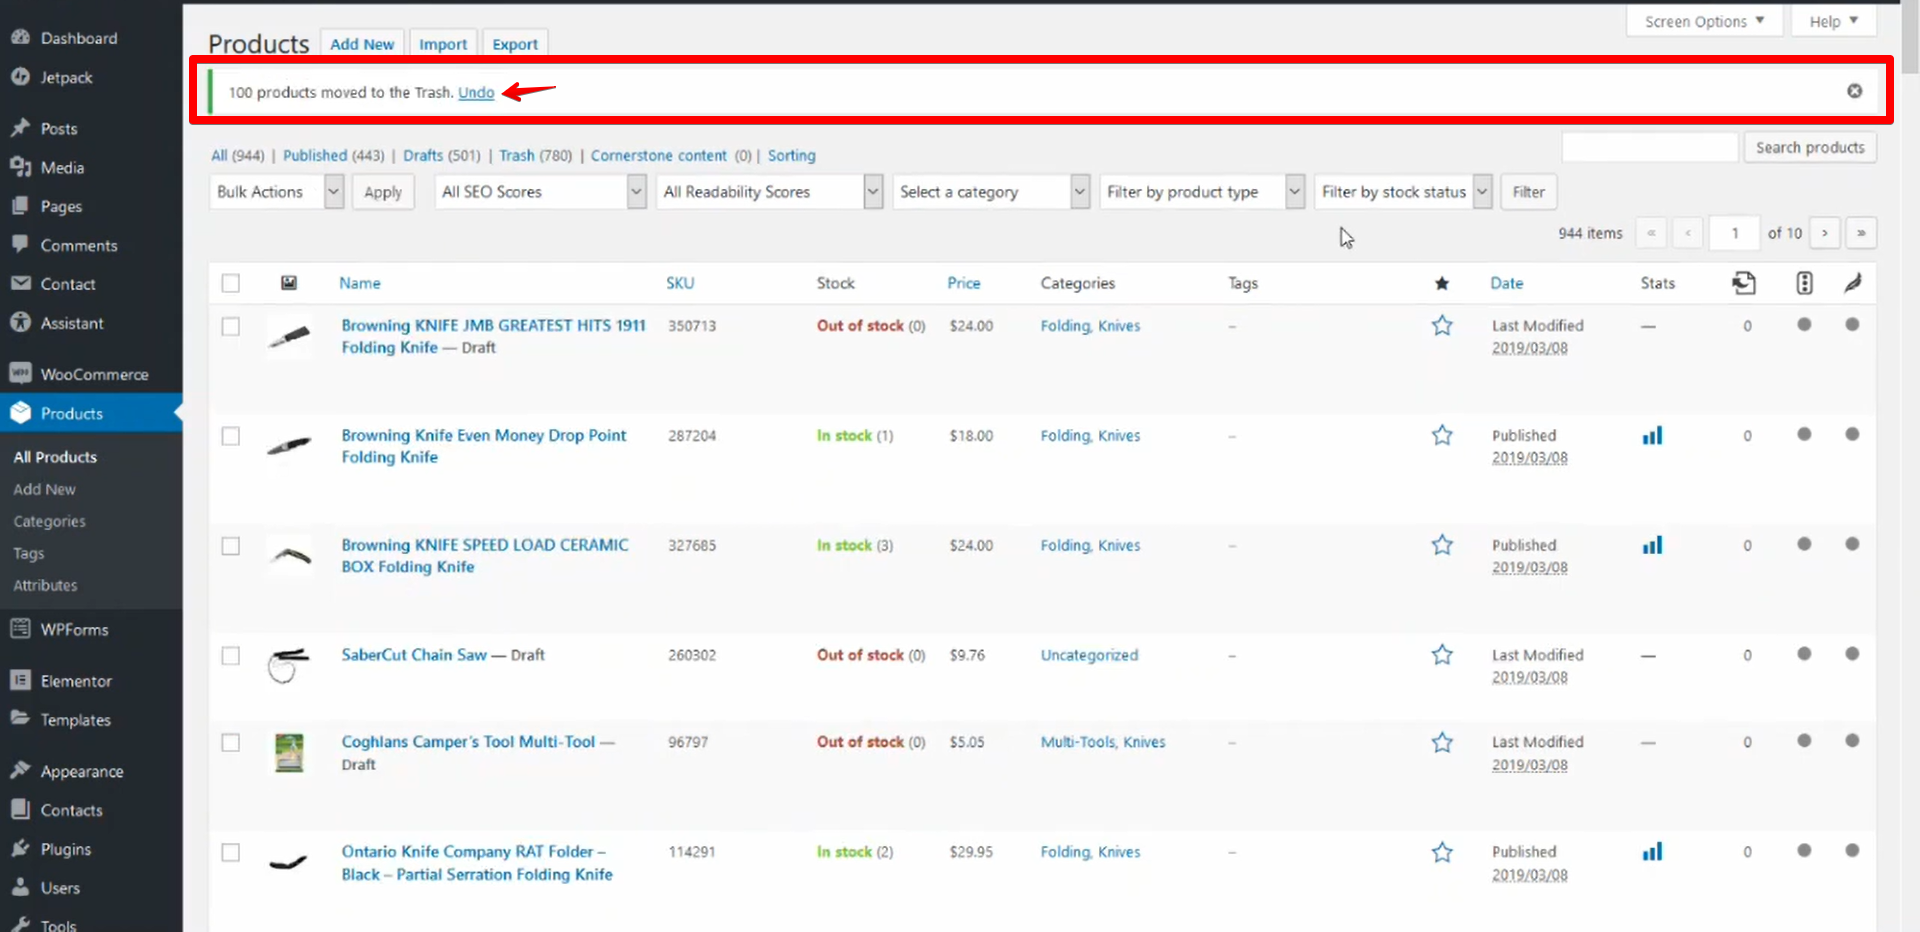Open Categories under Products submenu
Viewport: 1920px width, 932px height.
pos(49,521)
